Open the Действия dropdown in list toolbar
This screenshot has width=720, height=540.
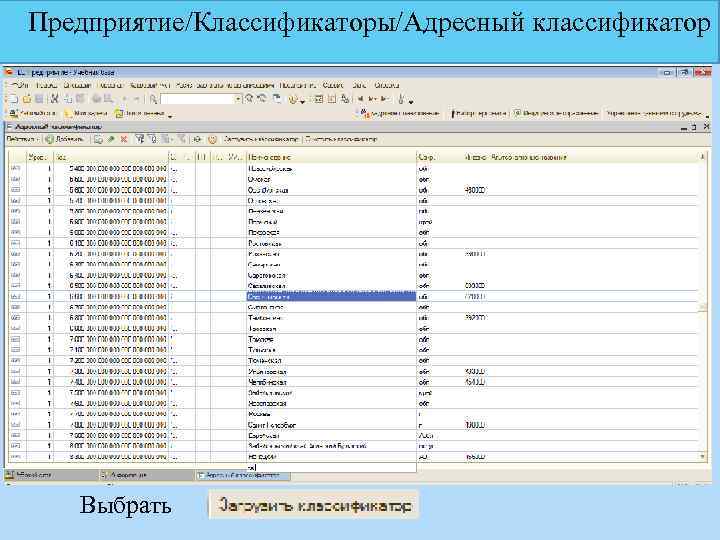22,139
